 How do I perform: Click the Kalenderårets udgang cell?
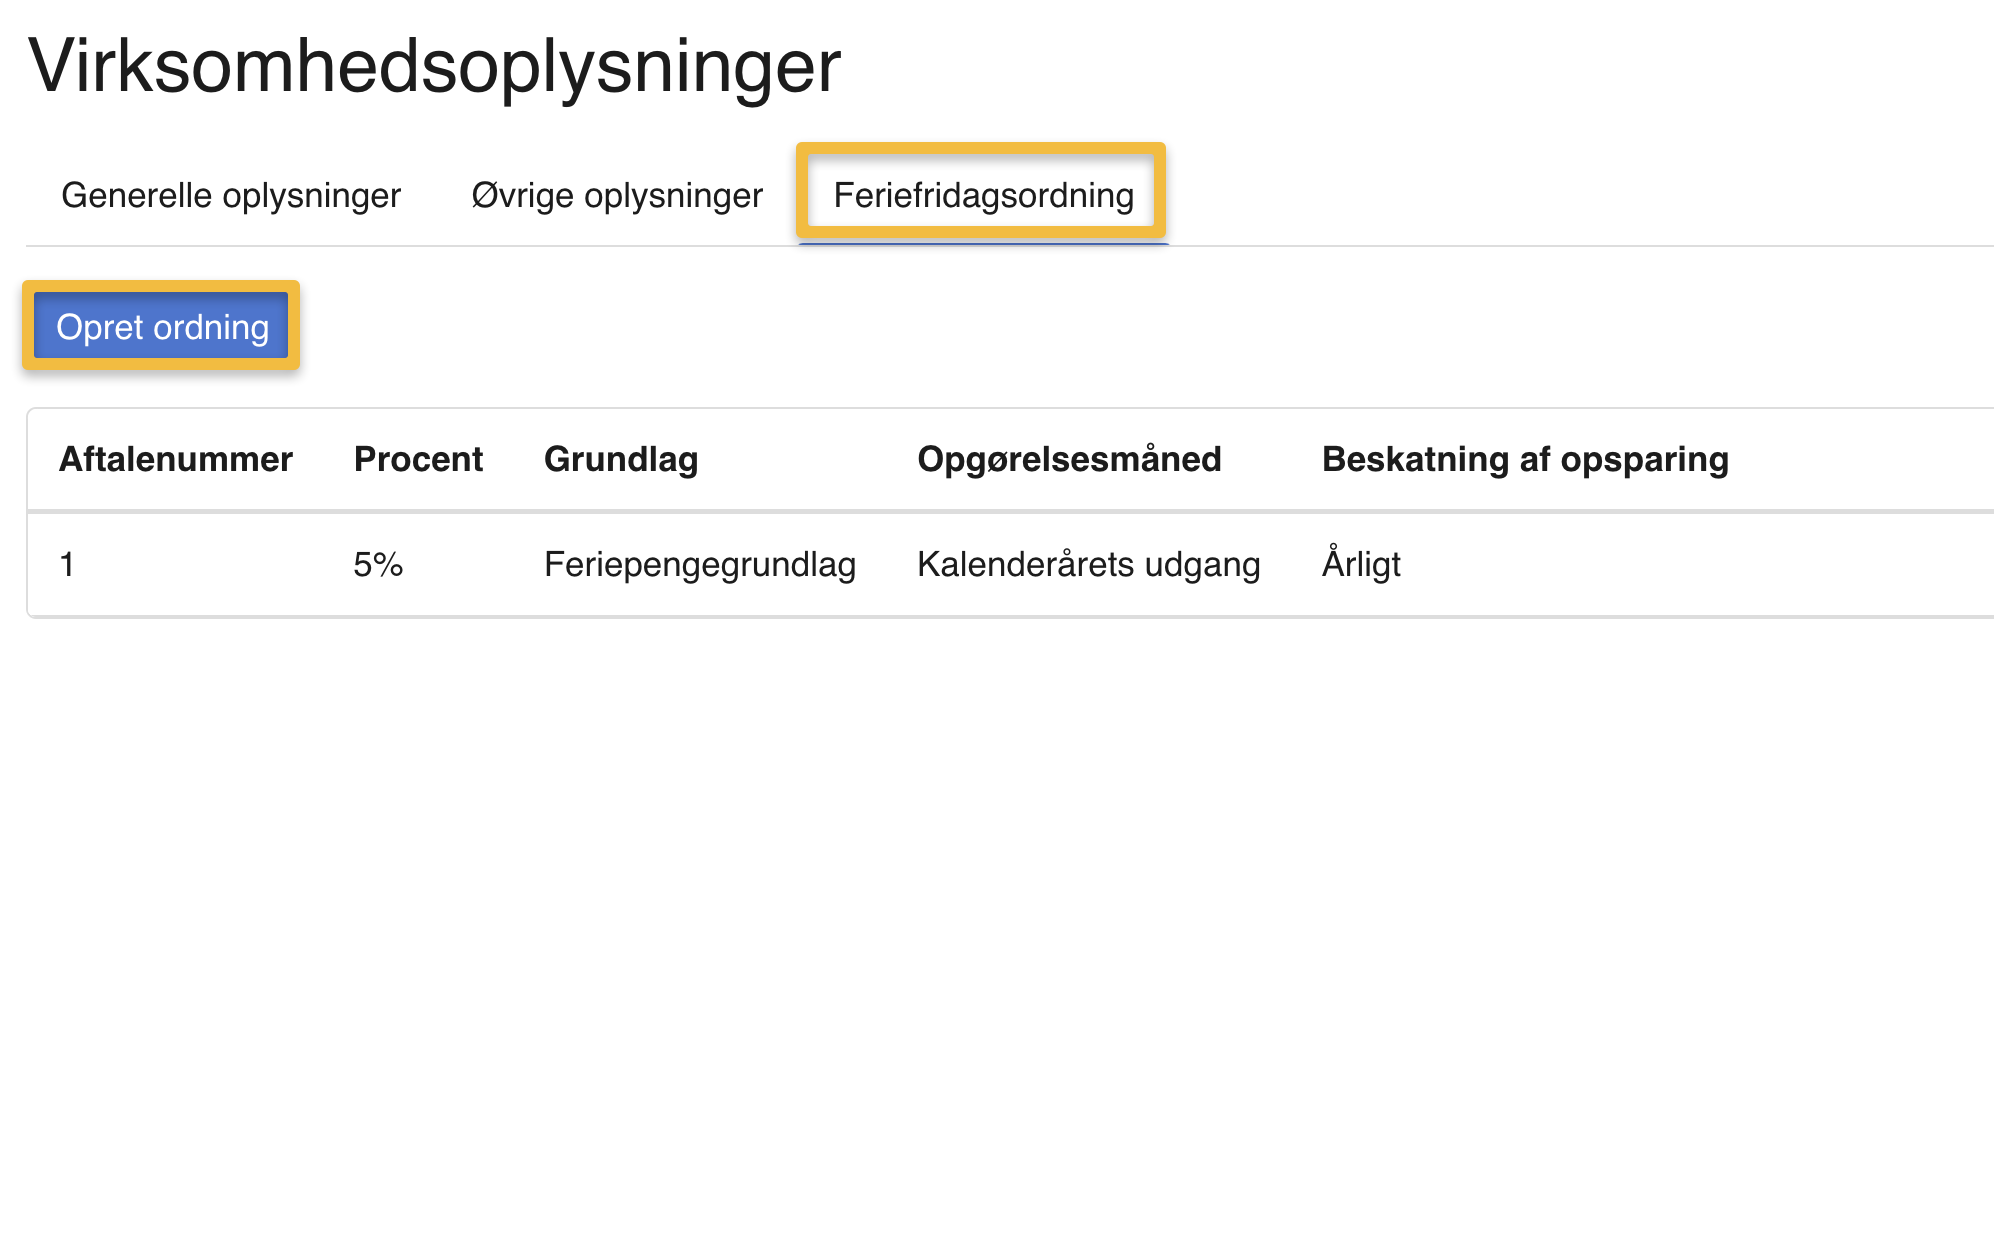point(1088,564)
